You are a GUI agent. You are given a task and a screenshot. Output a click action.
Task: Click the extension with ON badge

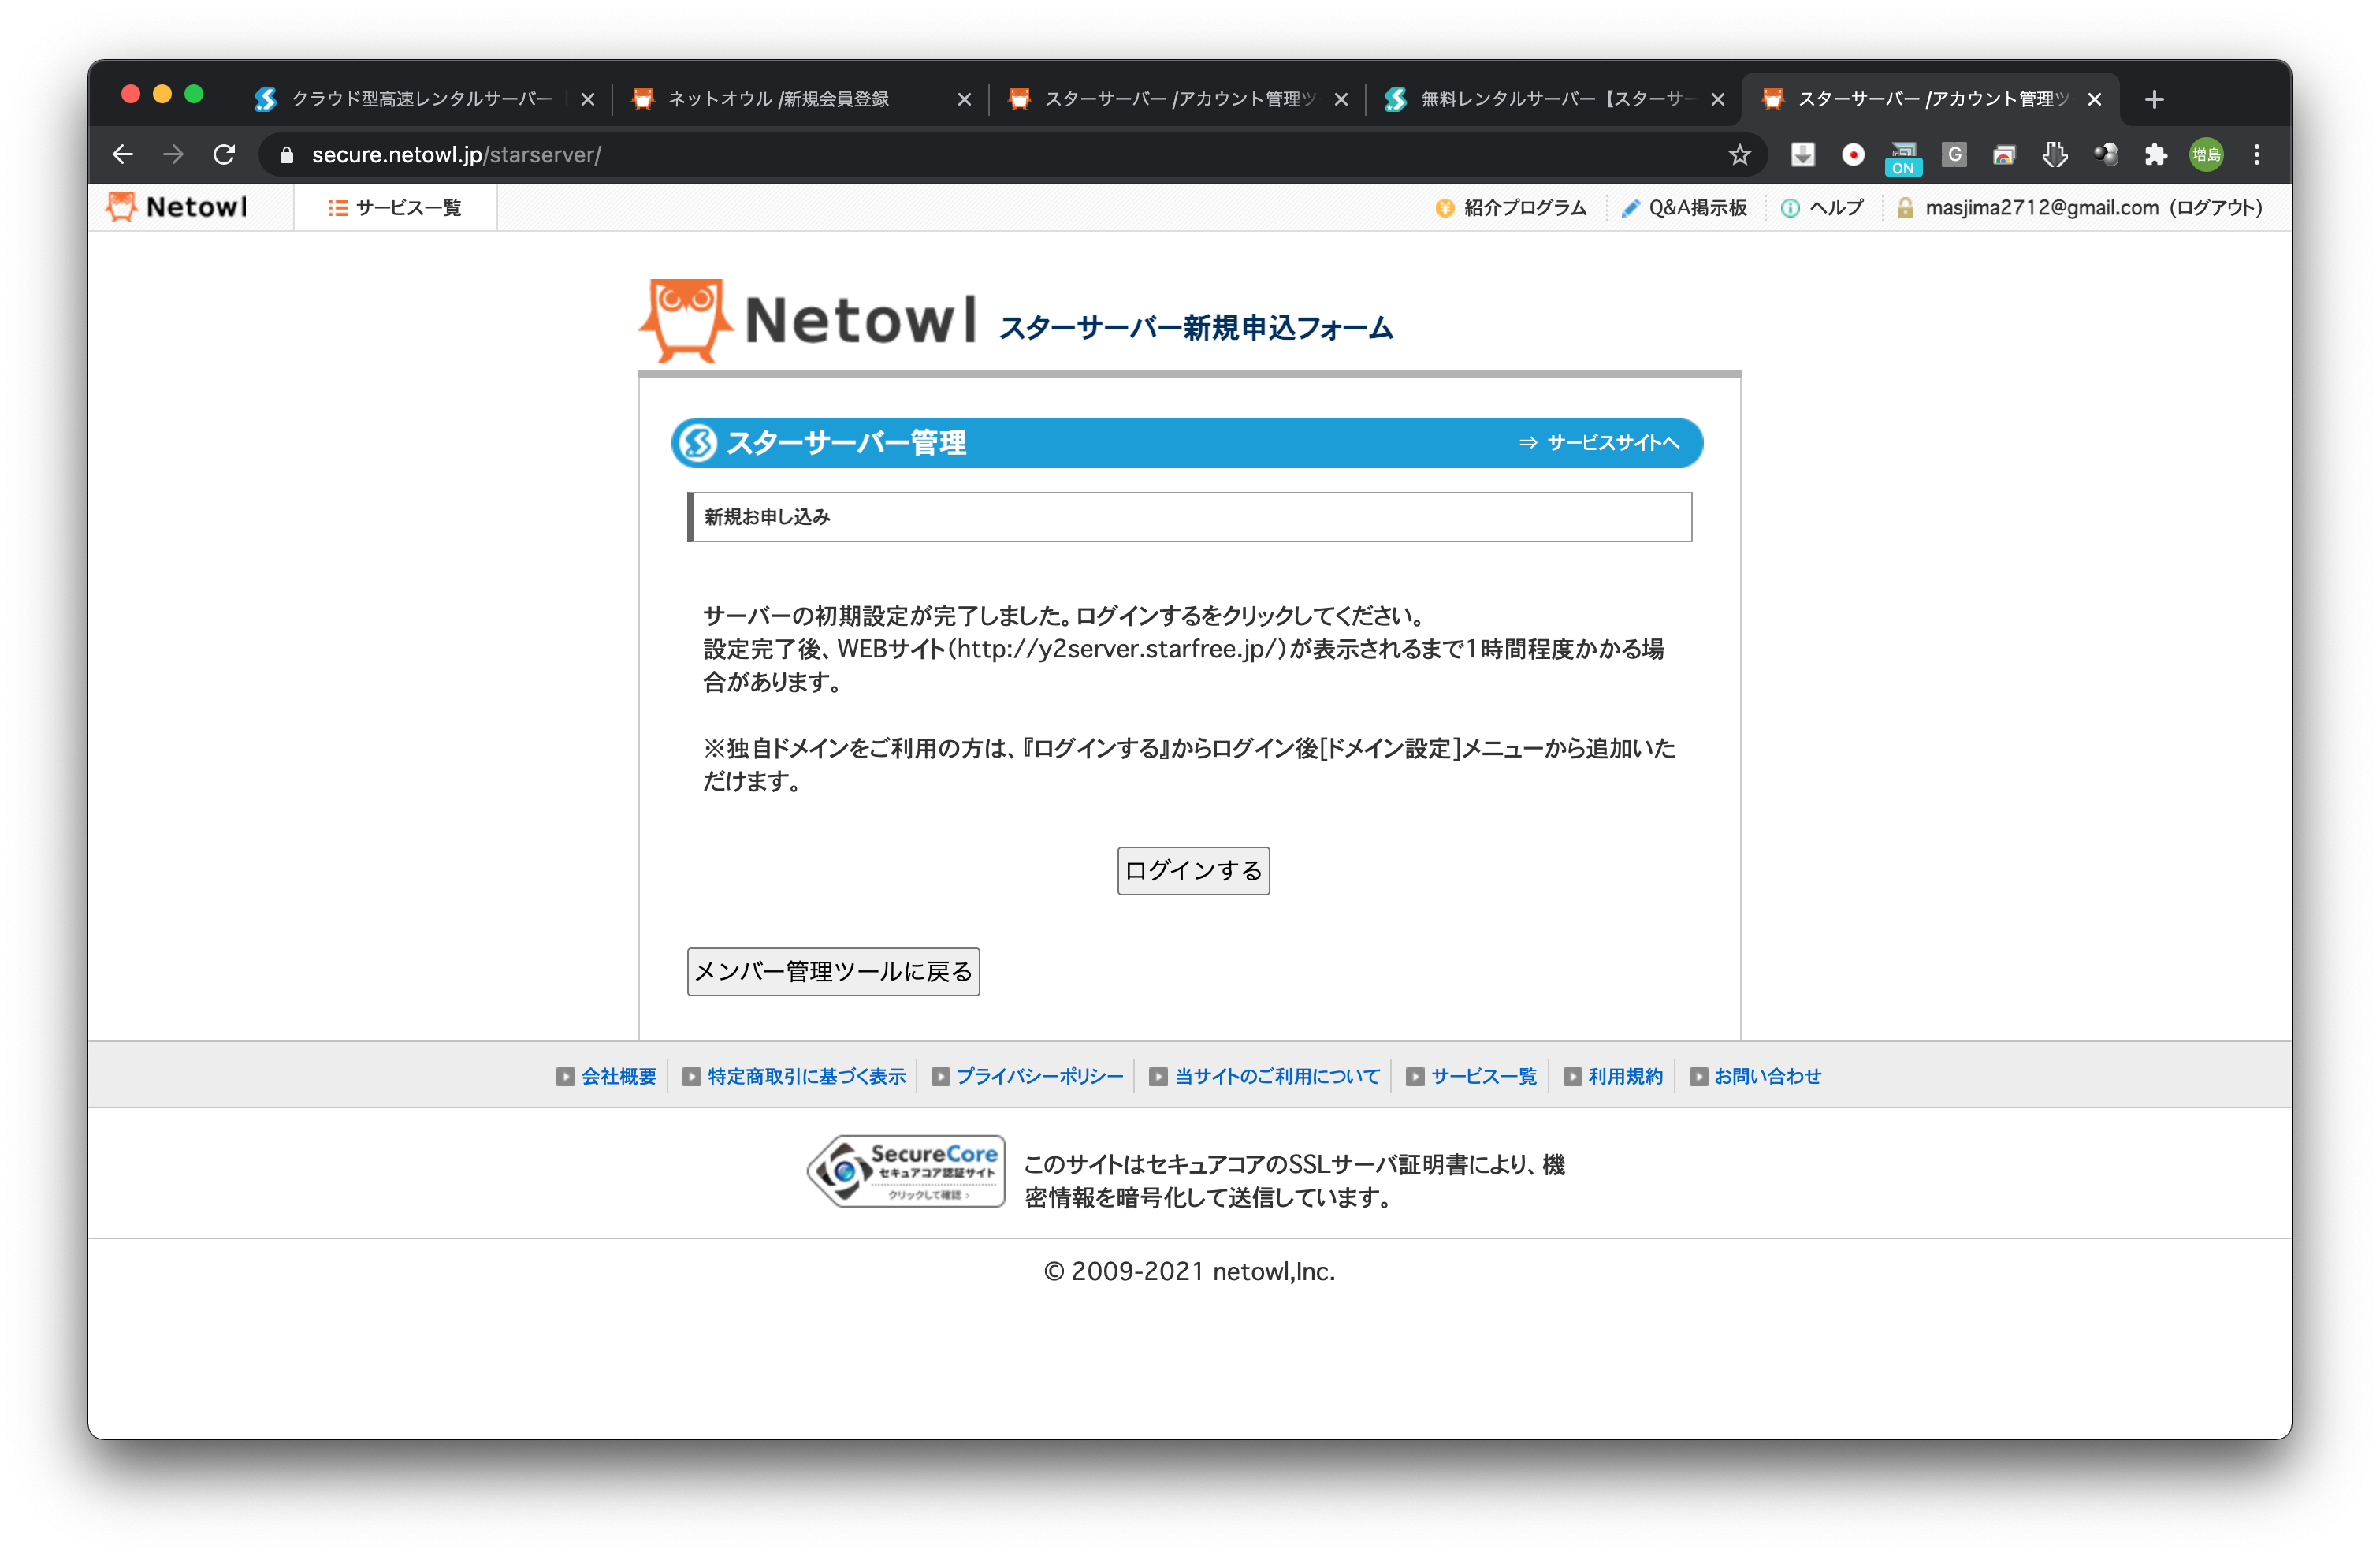(x=1903, y=157)
